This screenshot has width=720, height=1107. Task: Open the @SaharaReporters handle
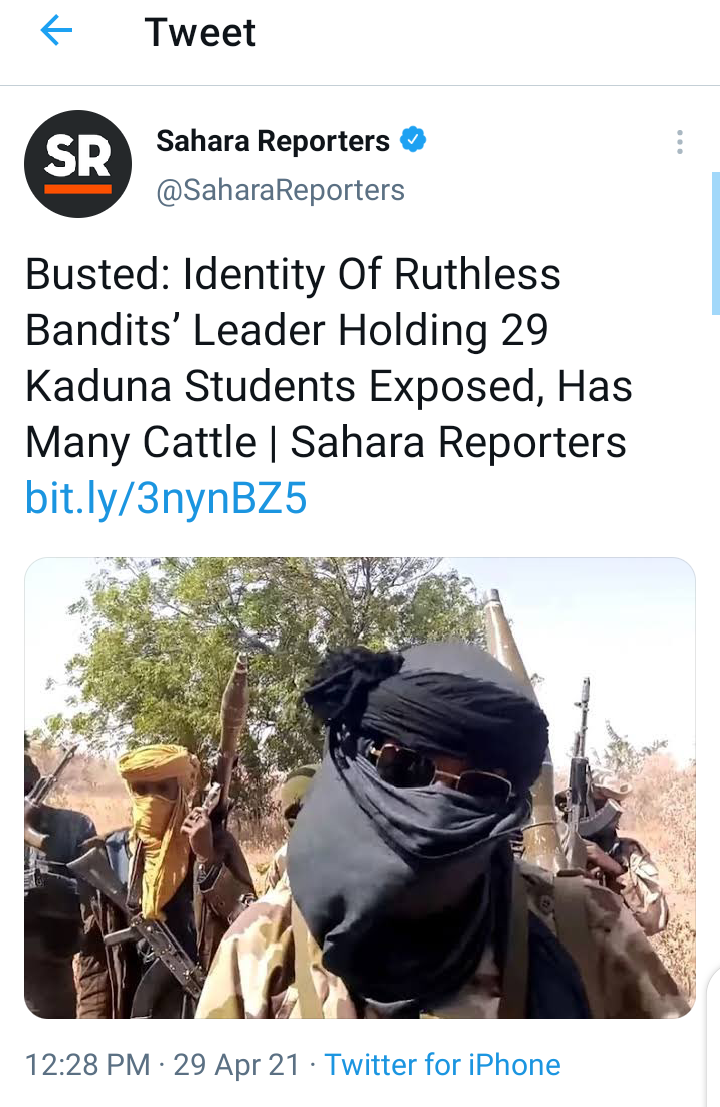click(x=280, y=190)
